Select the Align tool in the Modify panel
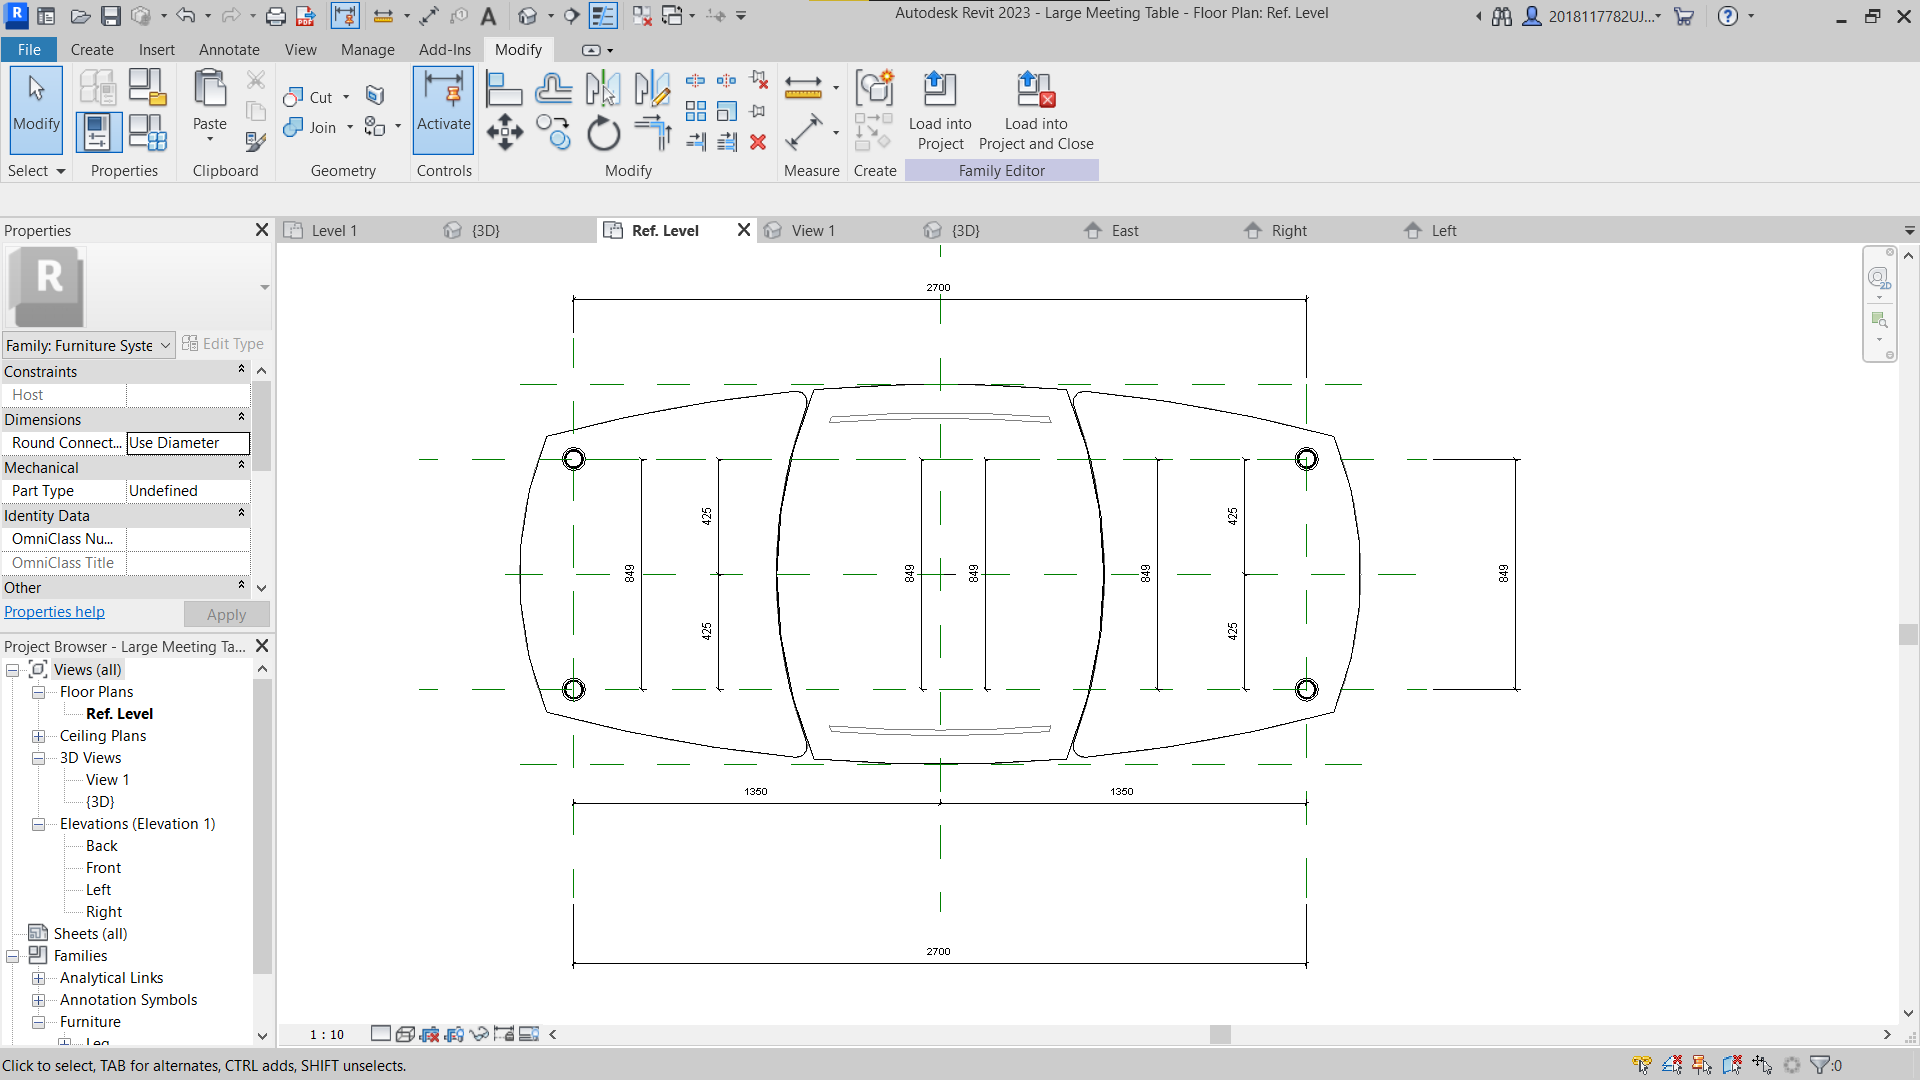This screenshot has height=1080, width=1920. (504, 88)
